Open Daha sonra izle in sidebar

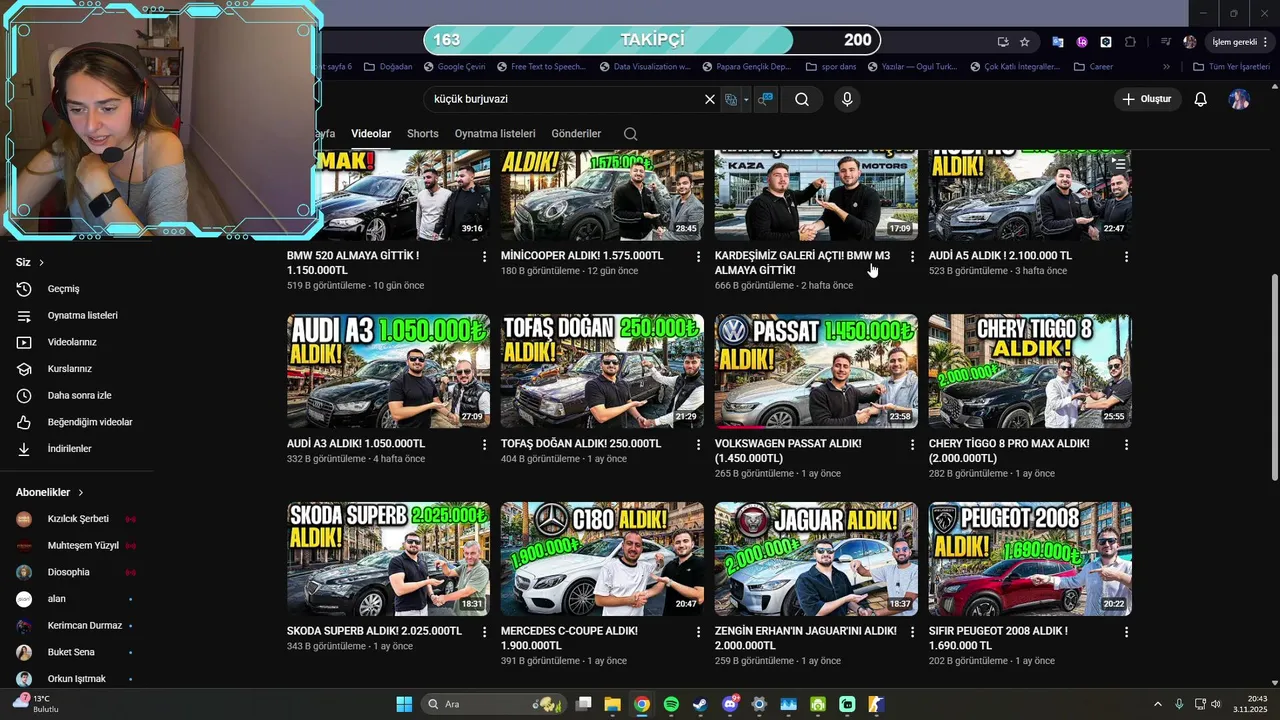(x=80, y=396)
